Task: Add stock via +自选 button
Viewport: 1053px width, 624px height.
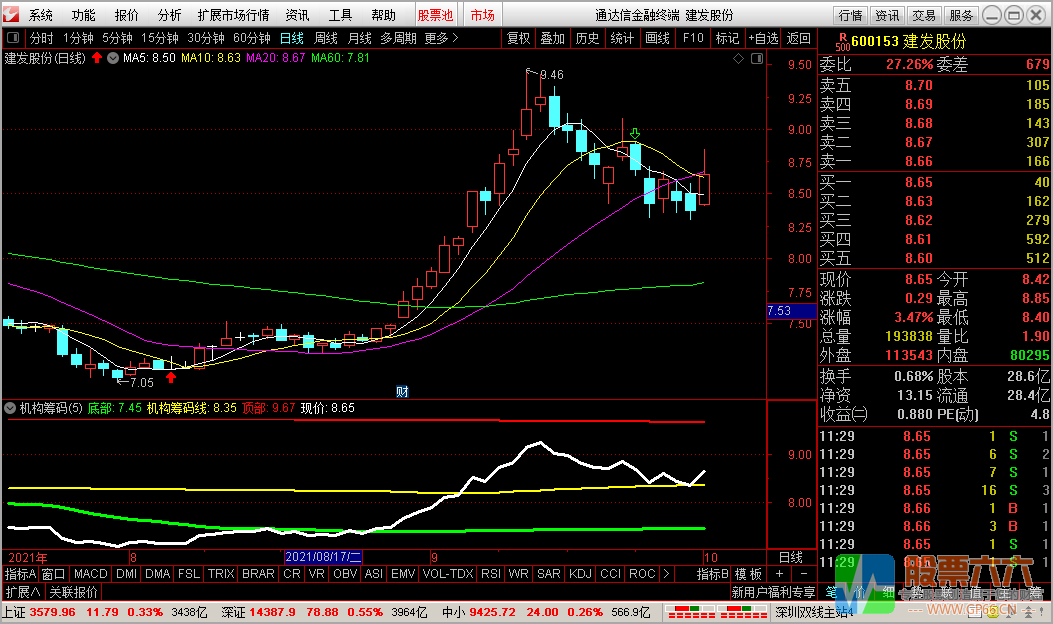Action: [x=763, y=38]
